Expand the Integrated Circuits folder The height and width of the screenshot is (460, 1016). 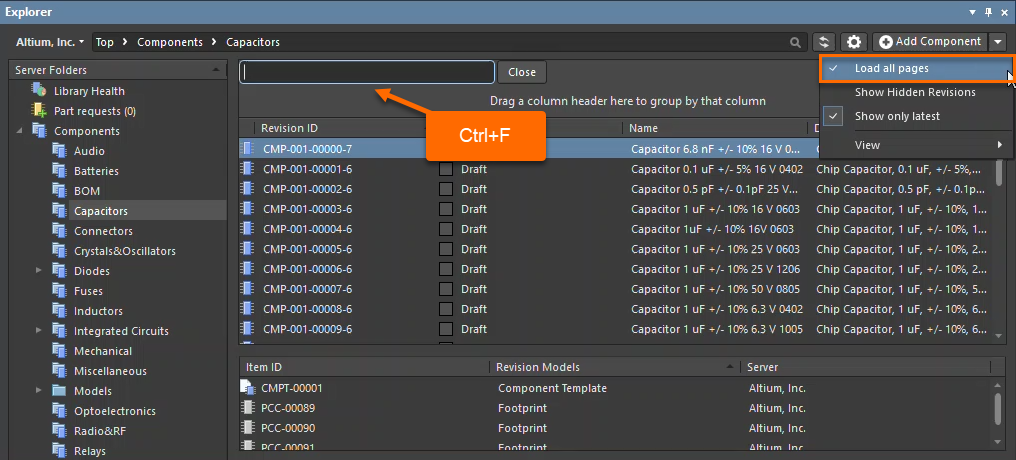point(38,331)
